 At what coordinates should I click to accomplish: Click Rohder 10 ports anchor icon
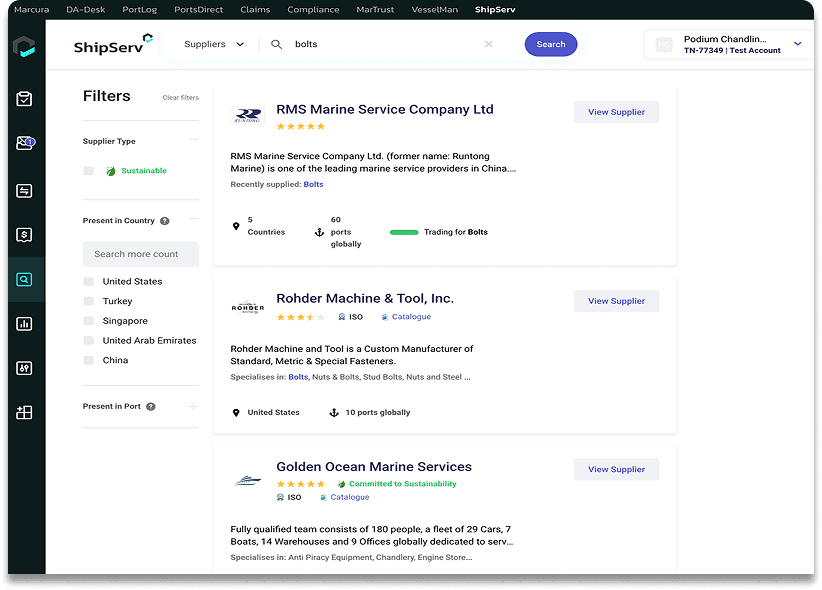pyautogui.click(x=334, y=413)
